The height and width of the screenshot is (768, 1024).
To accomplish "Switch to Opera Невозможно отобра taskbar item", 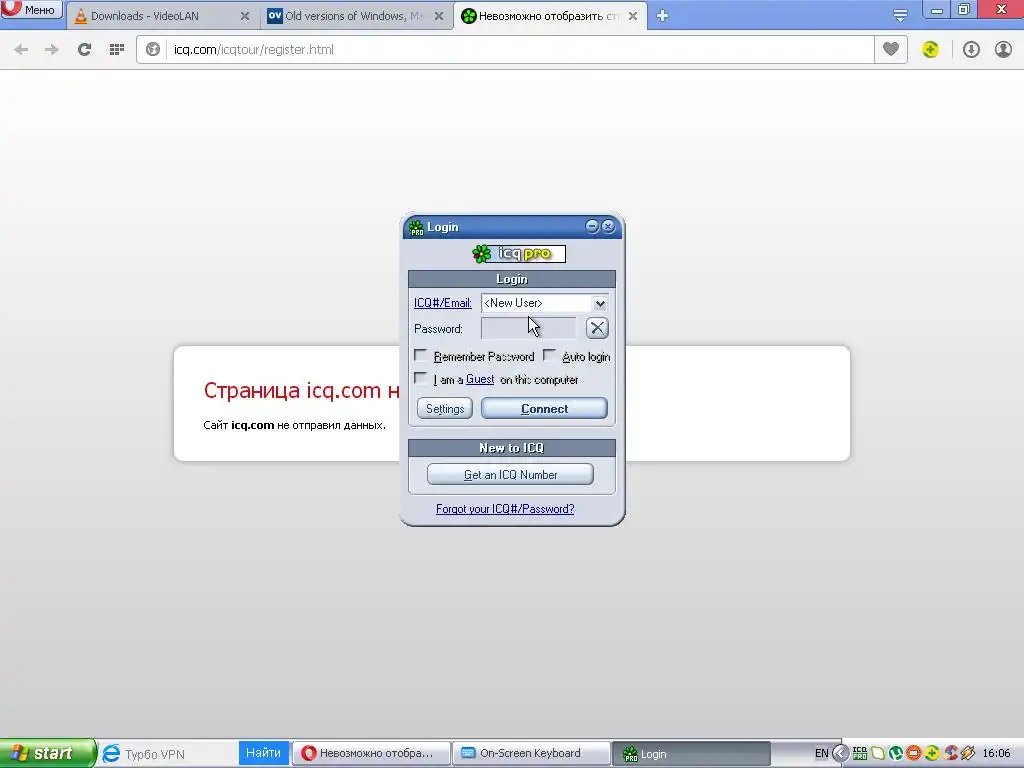I will 371,753.
